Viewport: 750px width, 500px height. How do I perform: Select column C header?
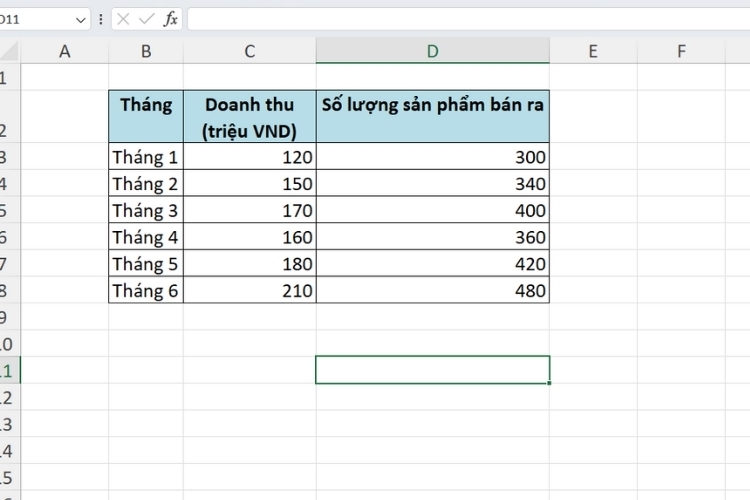pos(250,51)
